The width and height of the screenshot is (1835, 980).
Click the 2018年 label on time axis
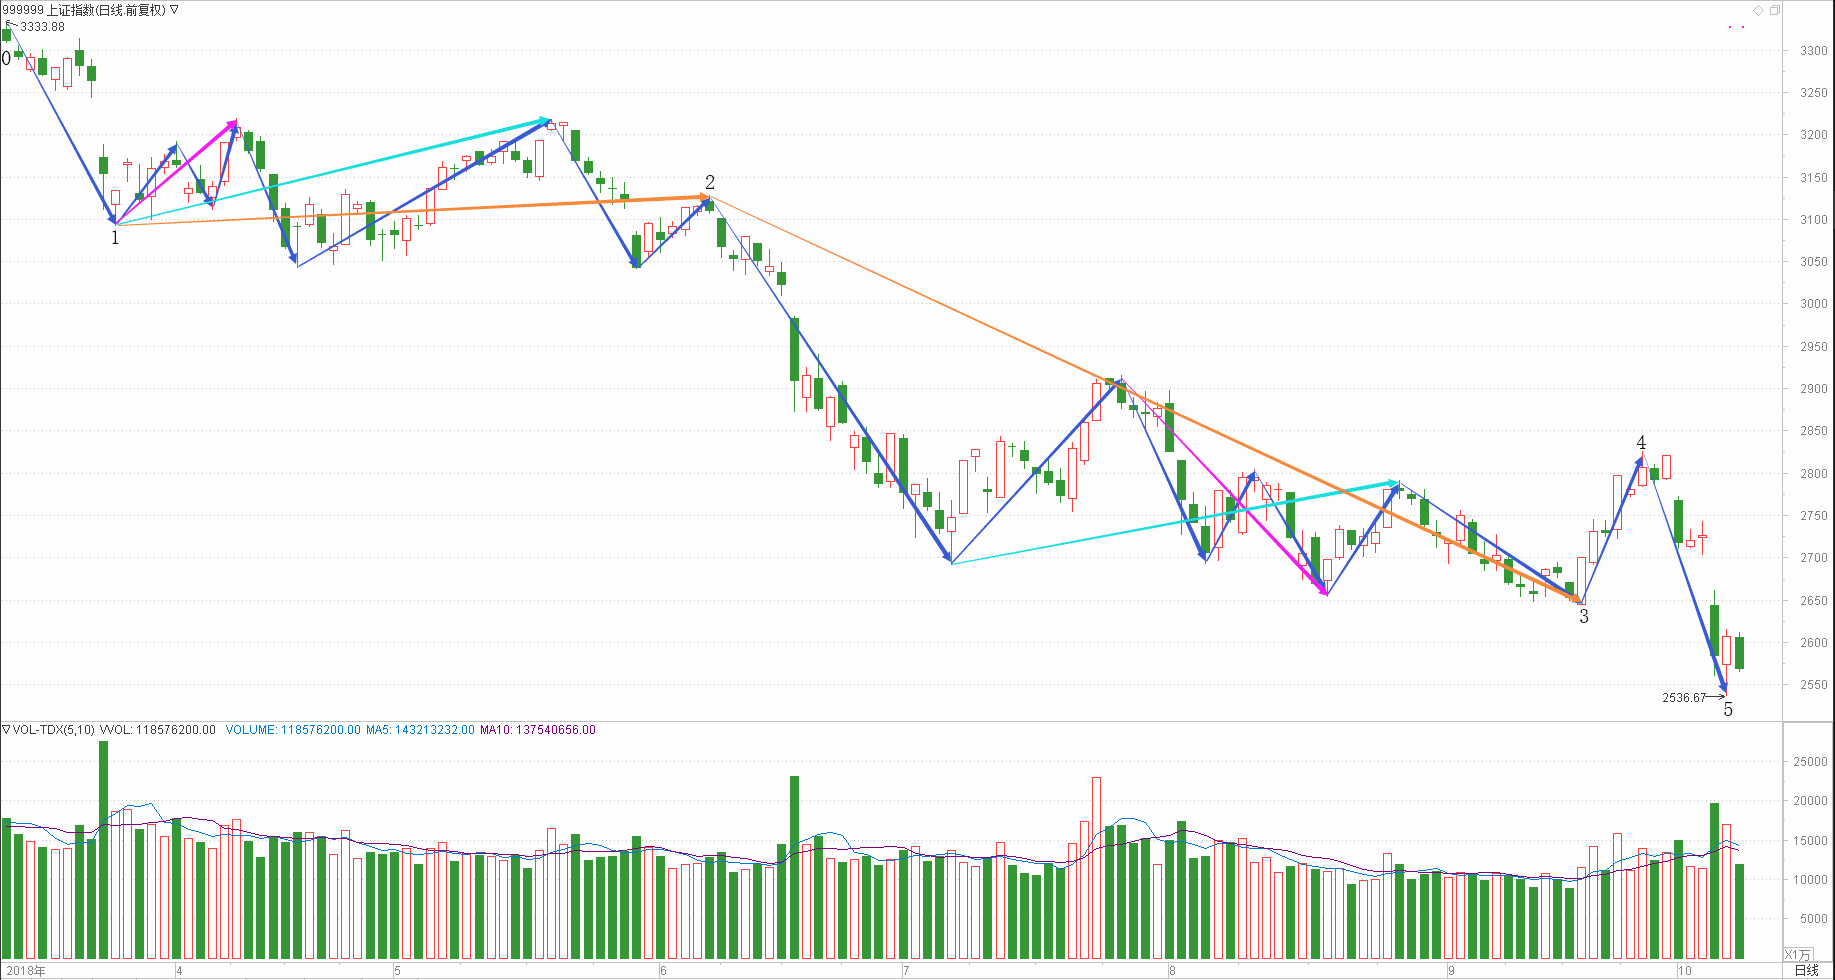pos(25,971)
